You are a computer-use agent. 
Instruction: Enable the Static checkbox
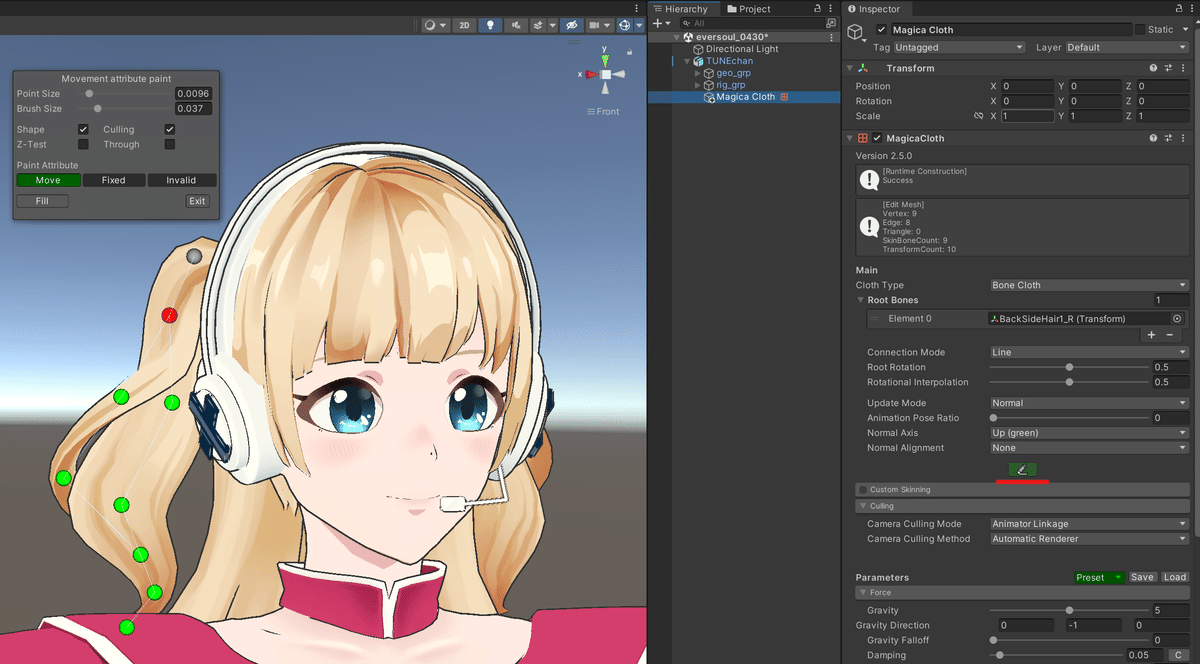click(1140, 30)
